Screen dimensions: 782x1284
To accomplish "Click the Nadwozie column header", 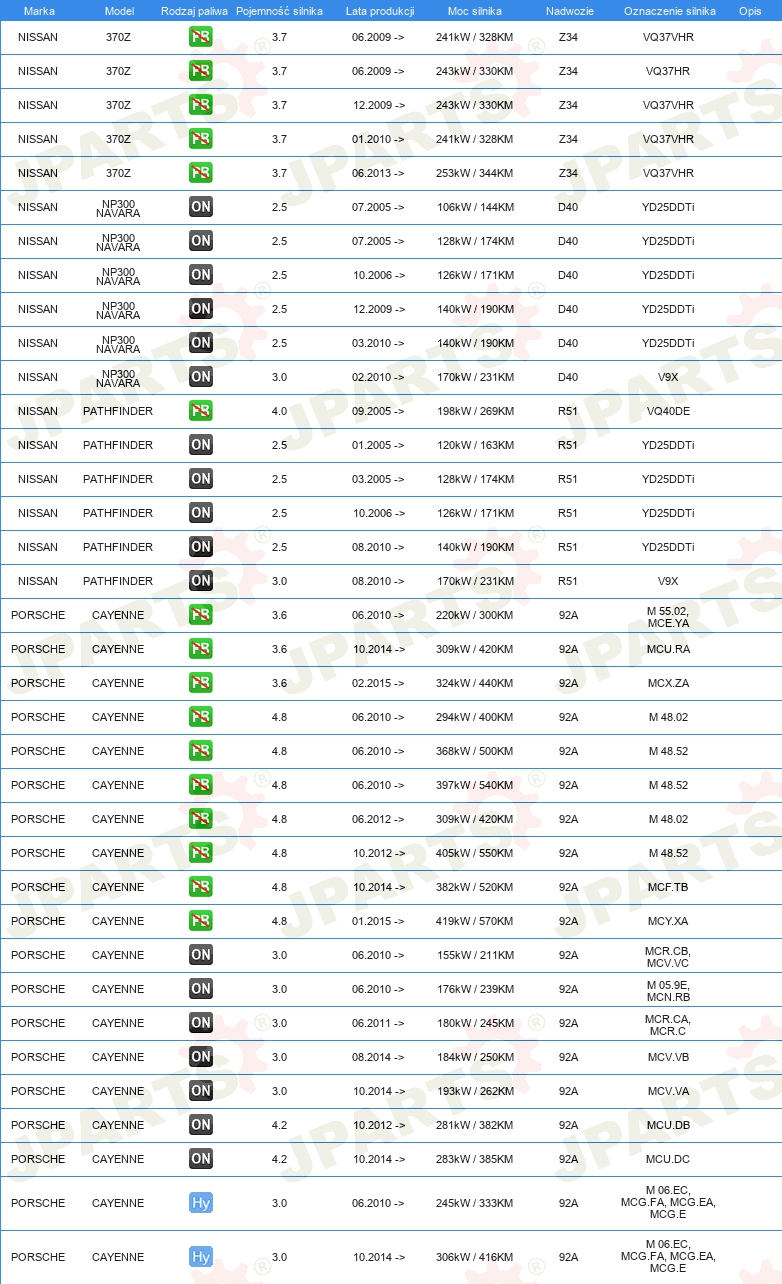I will [569, 11].
